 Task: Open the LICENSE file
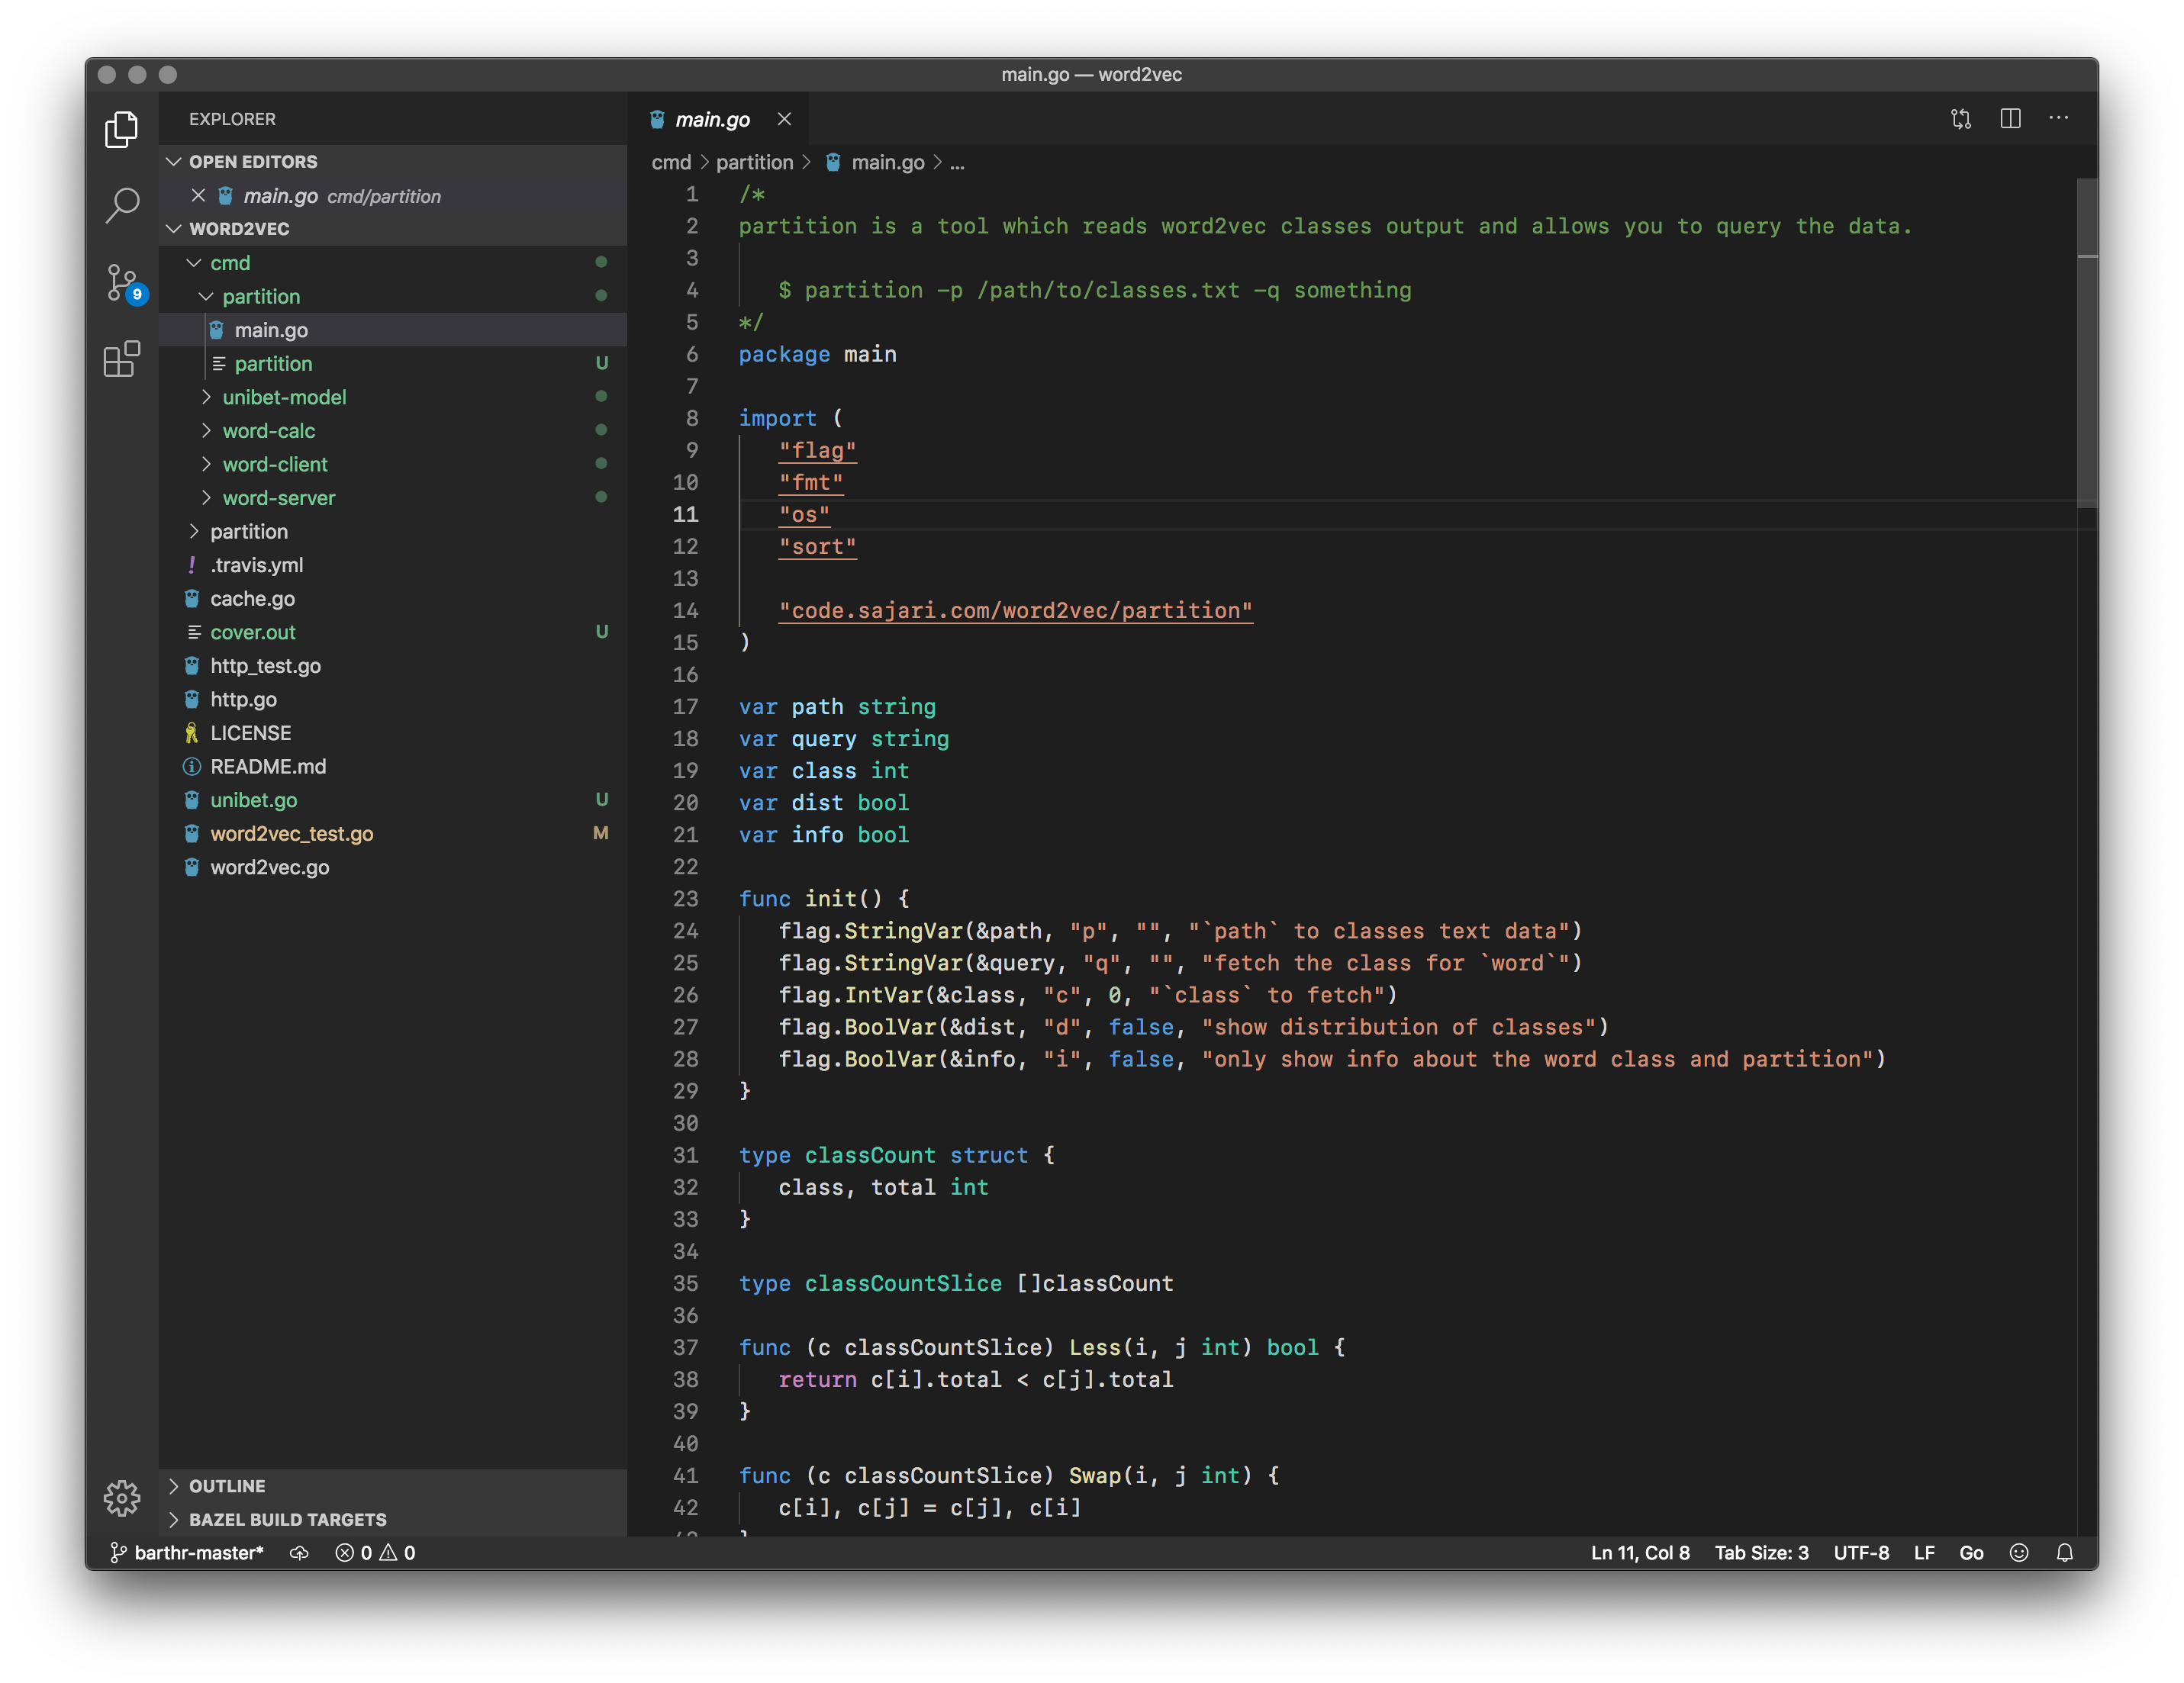[x=393, y=733]
